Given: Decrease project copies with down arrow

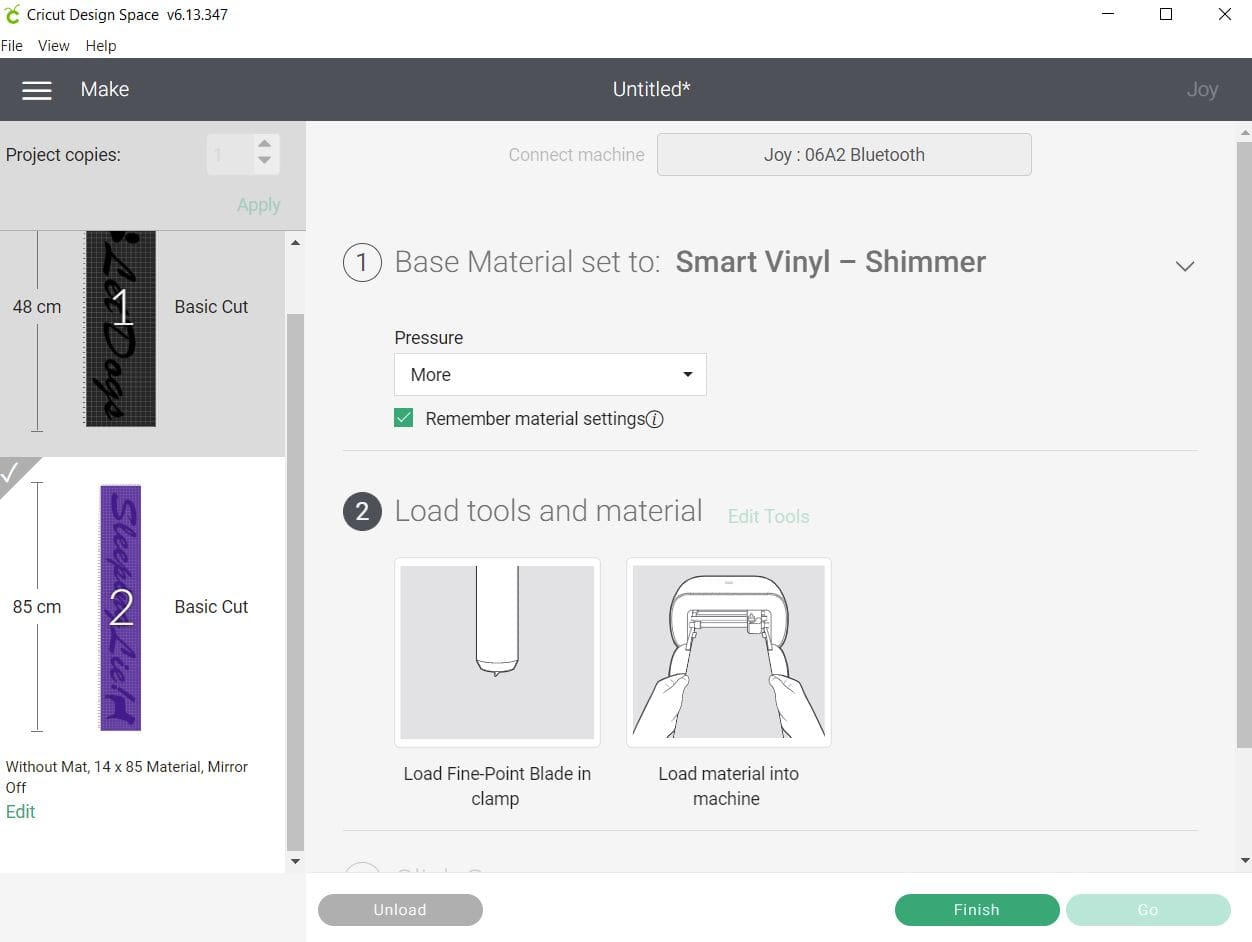Looking at the screenshot, I should (264, 161).
